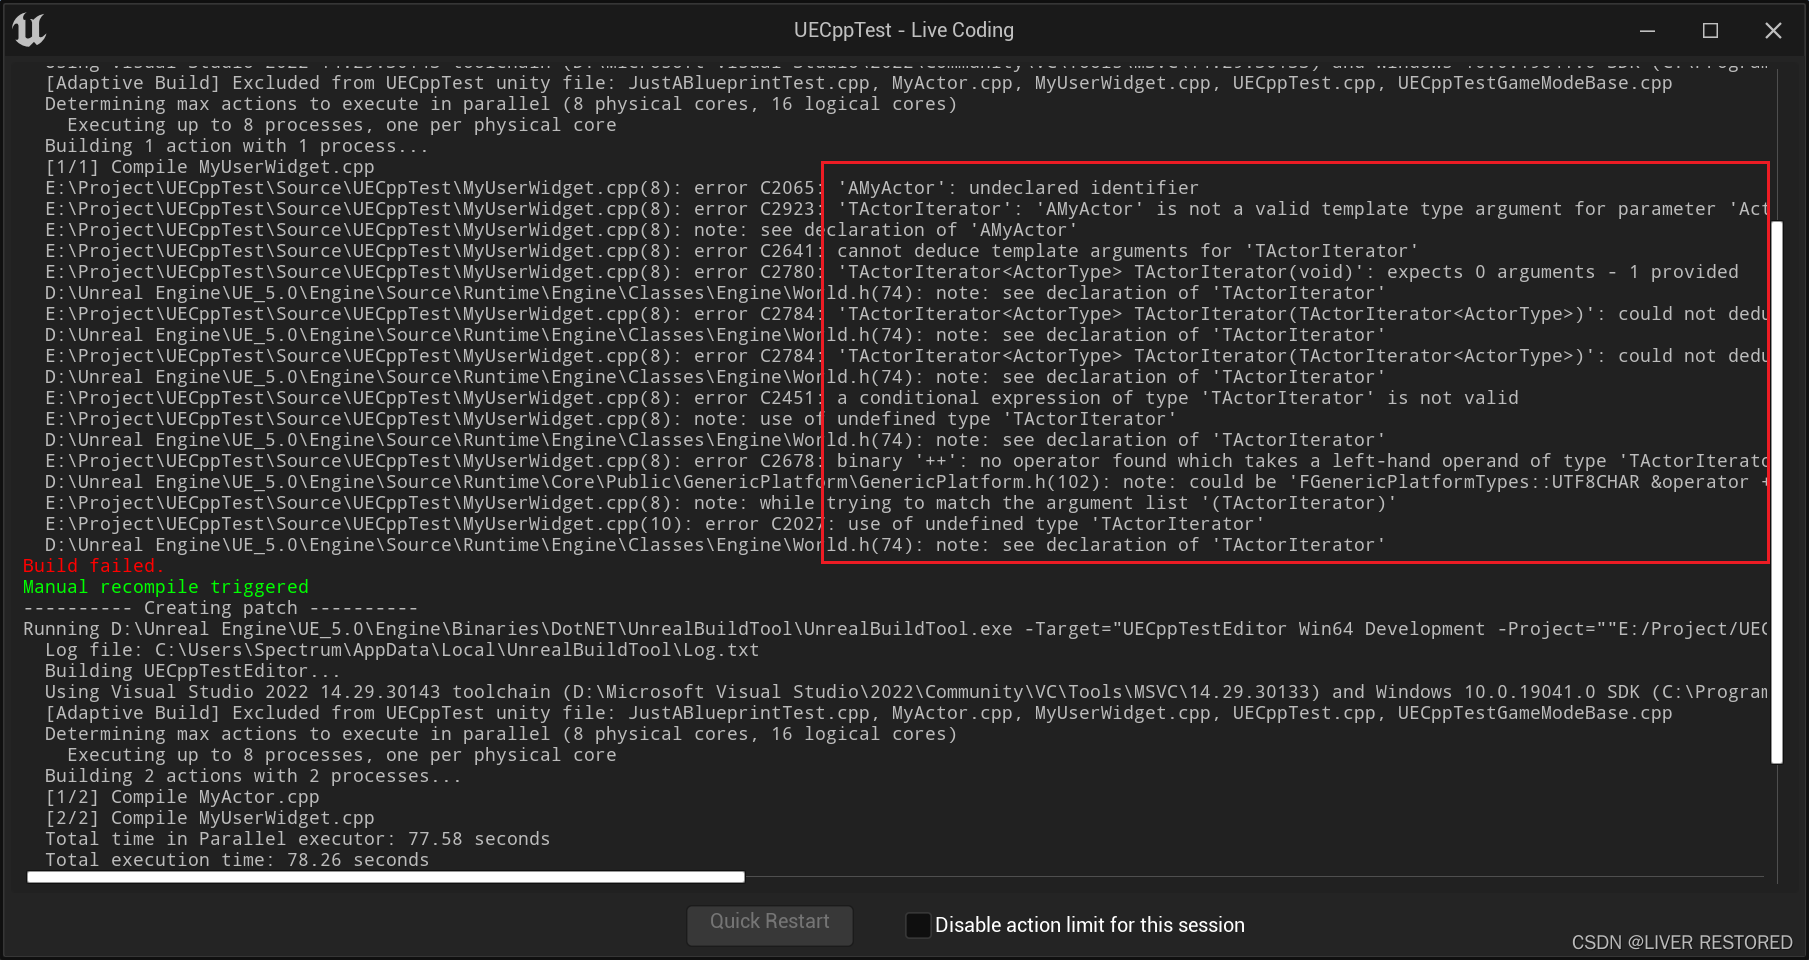This screenshot has width=1809, height=960.
Task: Maximize the Live Coding window
Action: [x=1710, y=31]
